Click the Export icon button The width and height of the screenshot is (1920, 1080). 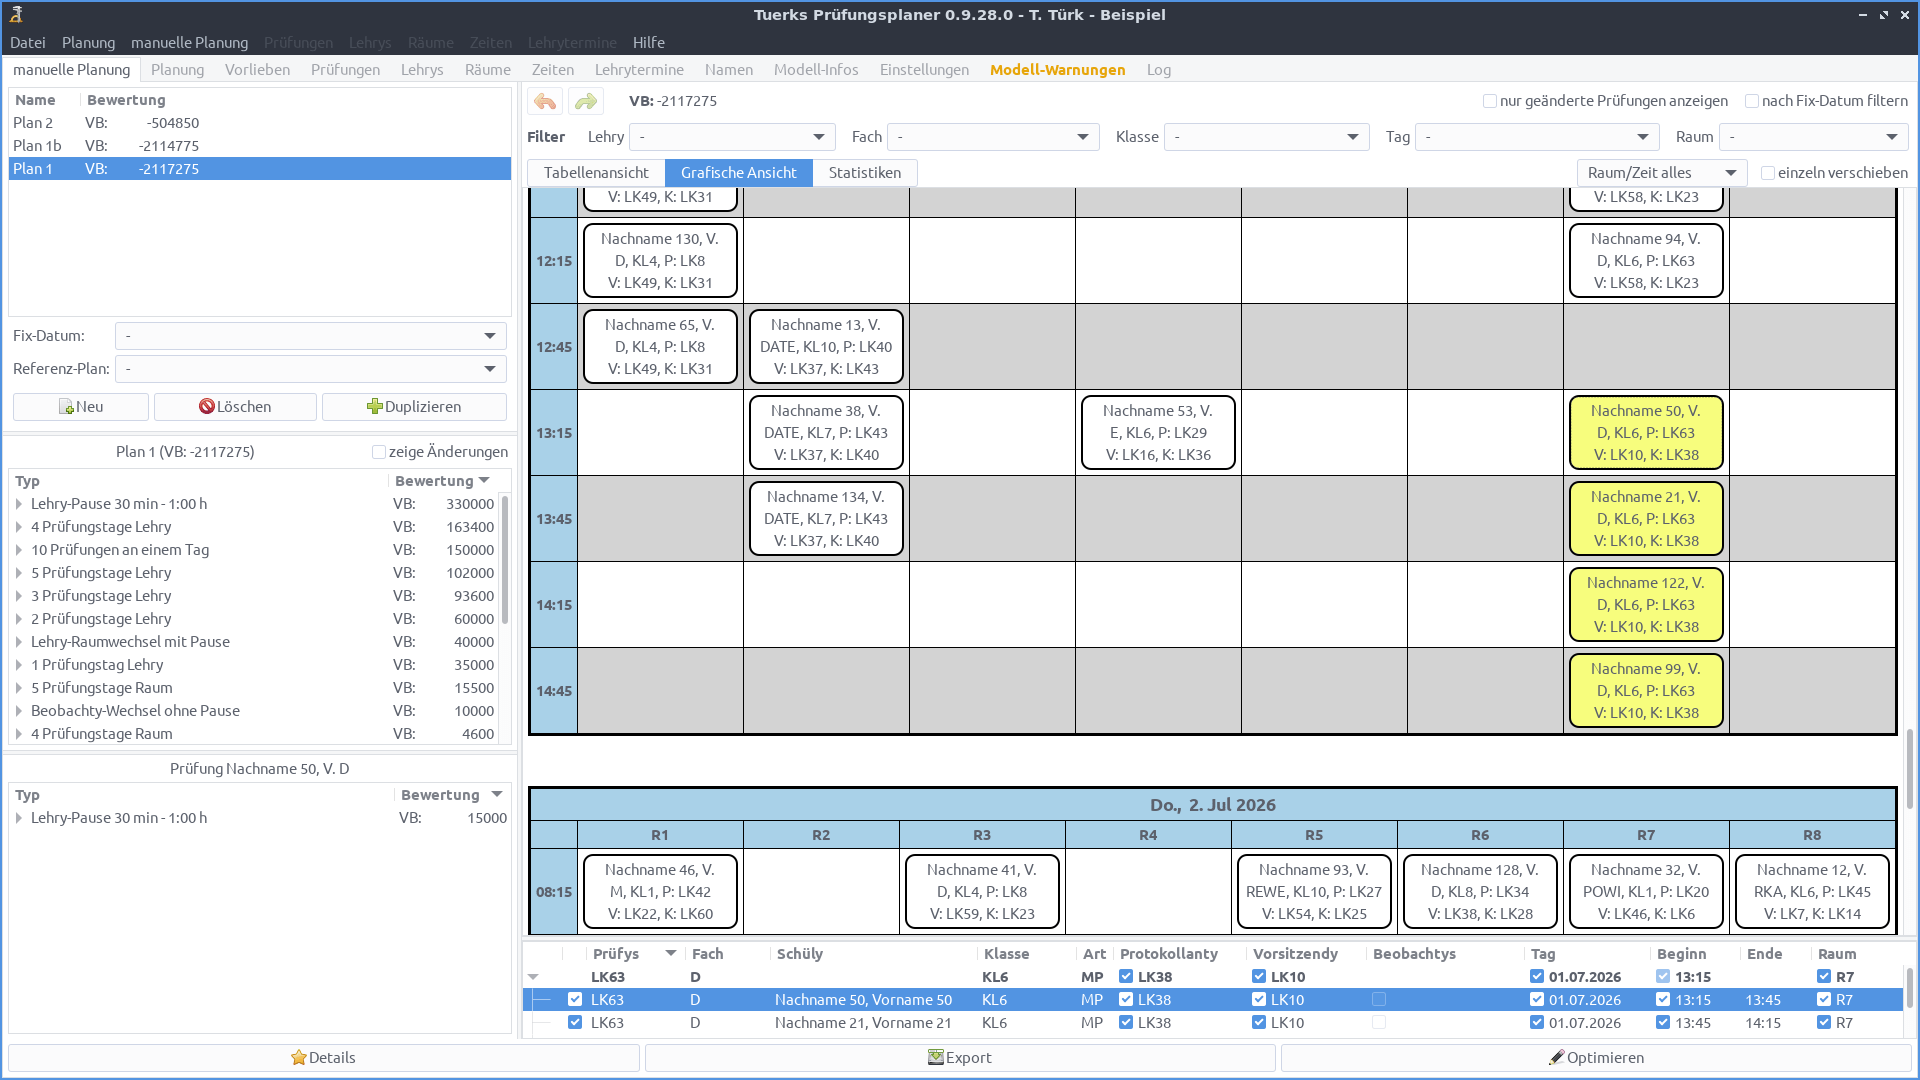coord(960,1058)
